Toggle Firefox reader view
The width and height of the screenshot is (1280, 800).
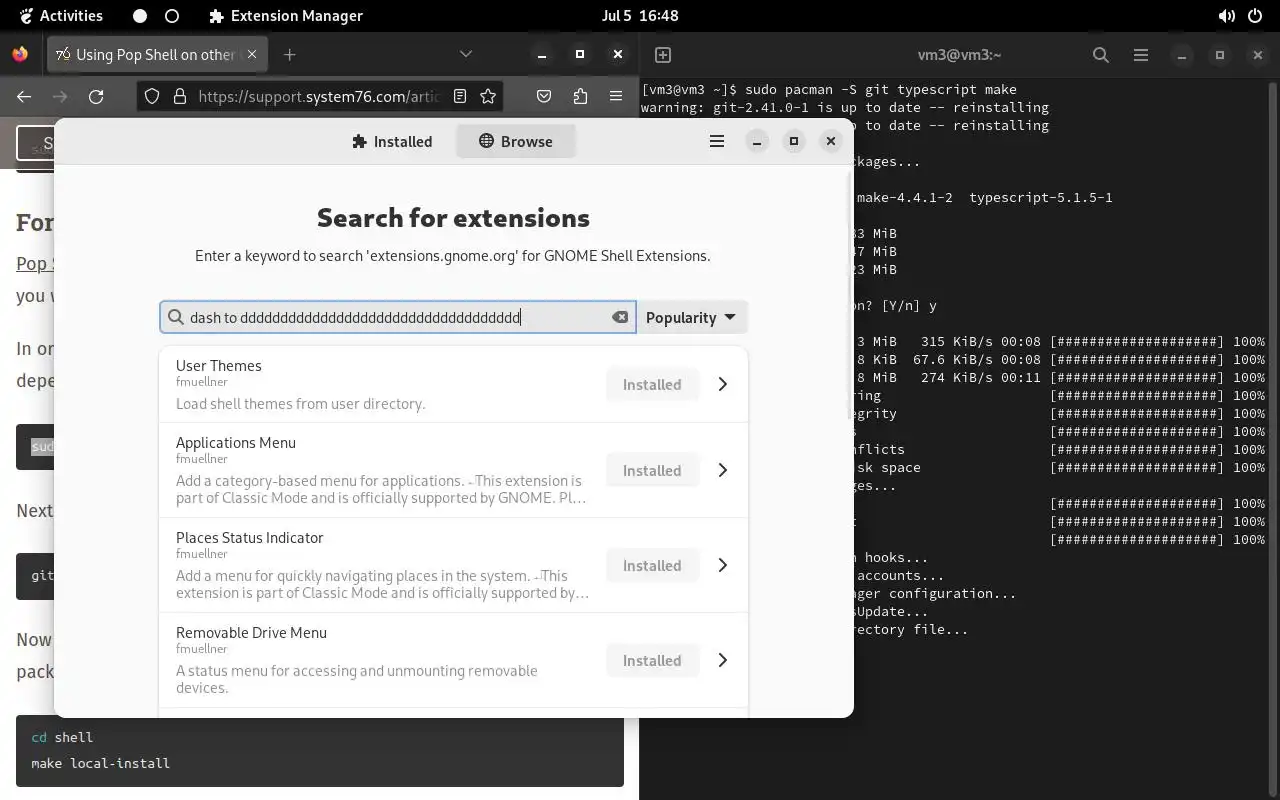click(x=460, y=96)
